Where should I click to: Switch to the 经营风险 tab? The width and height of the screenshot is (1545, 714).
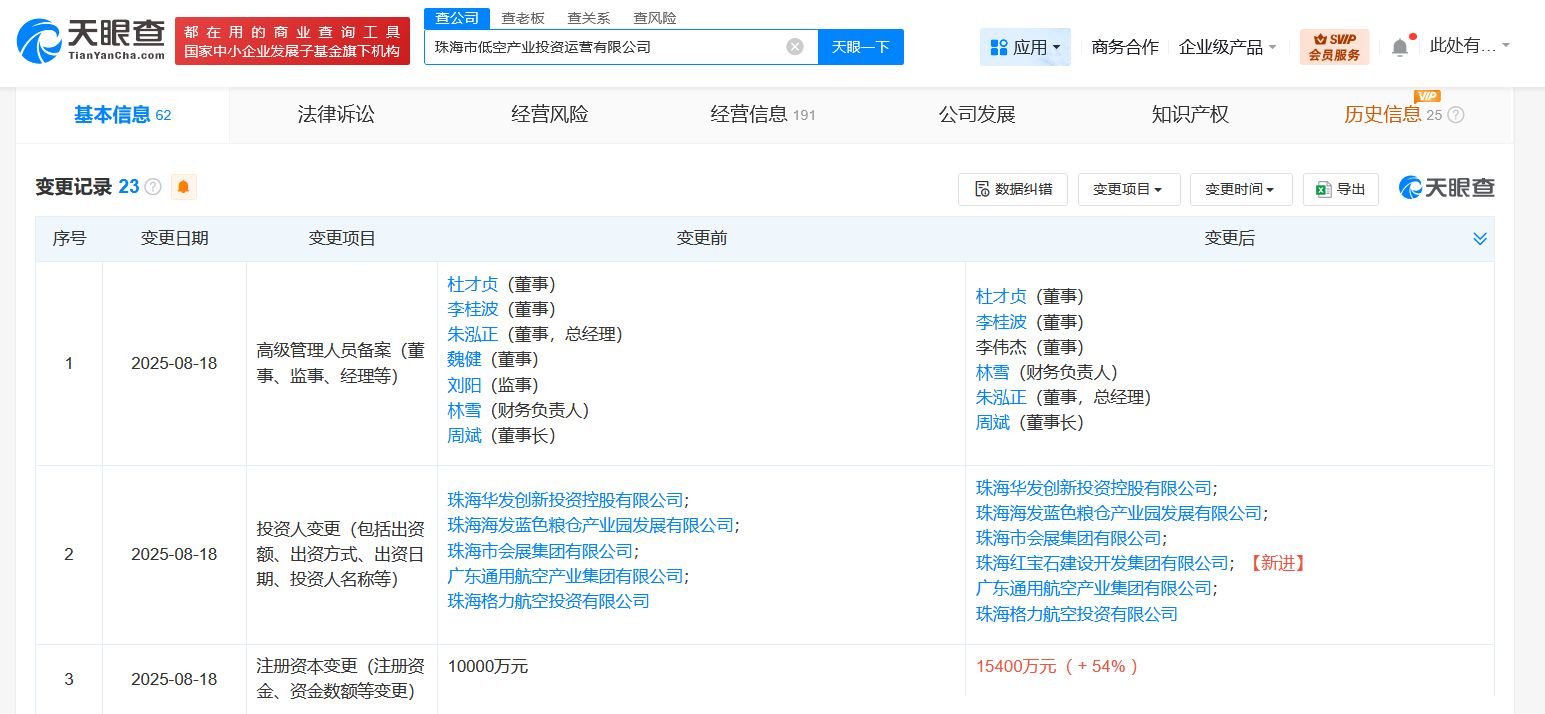tap(550, 115)
